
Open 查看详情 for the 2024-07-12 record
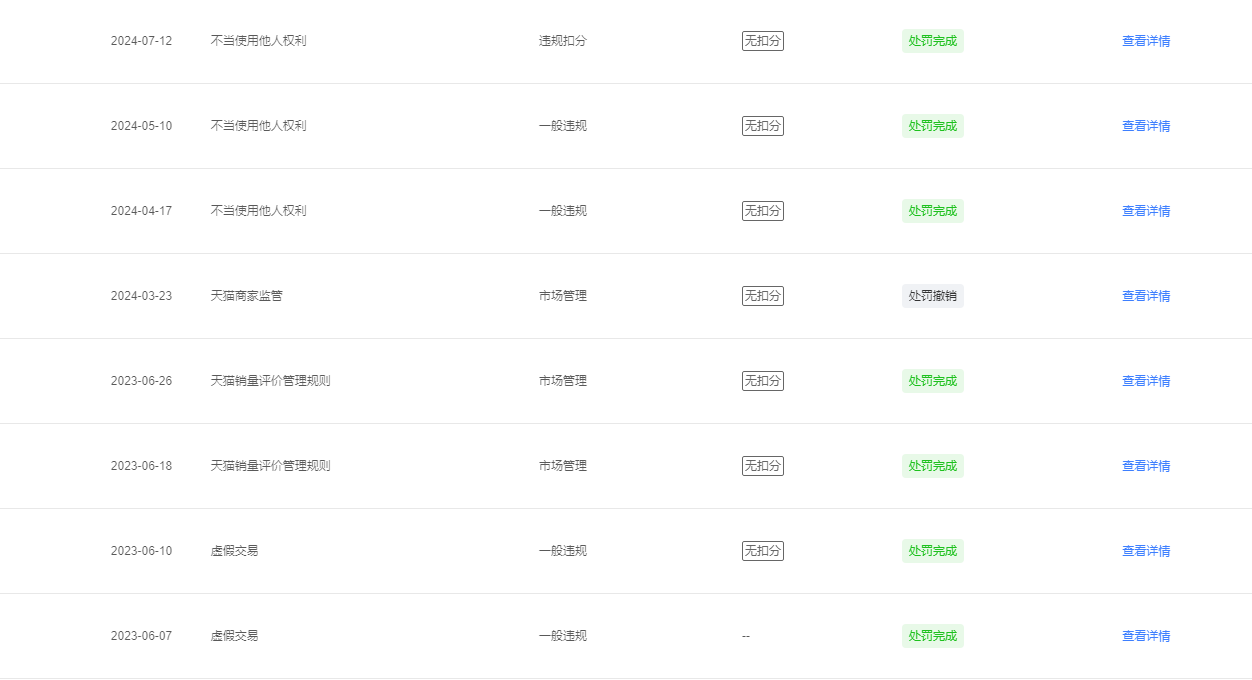1146,41
